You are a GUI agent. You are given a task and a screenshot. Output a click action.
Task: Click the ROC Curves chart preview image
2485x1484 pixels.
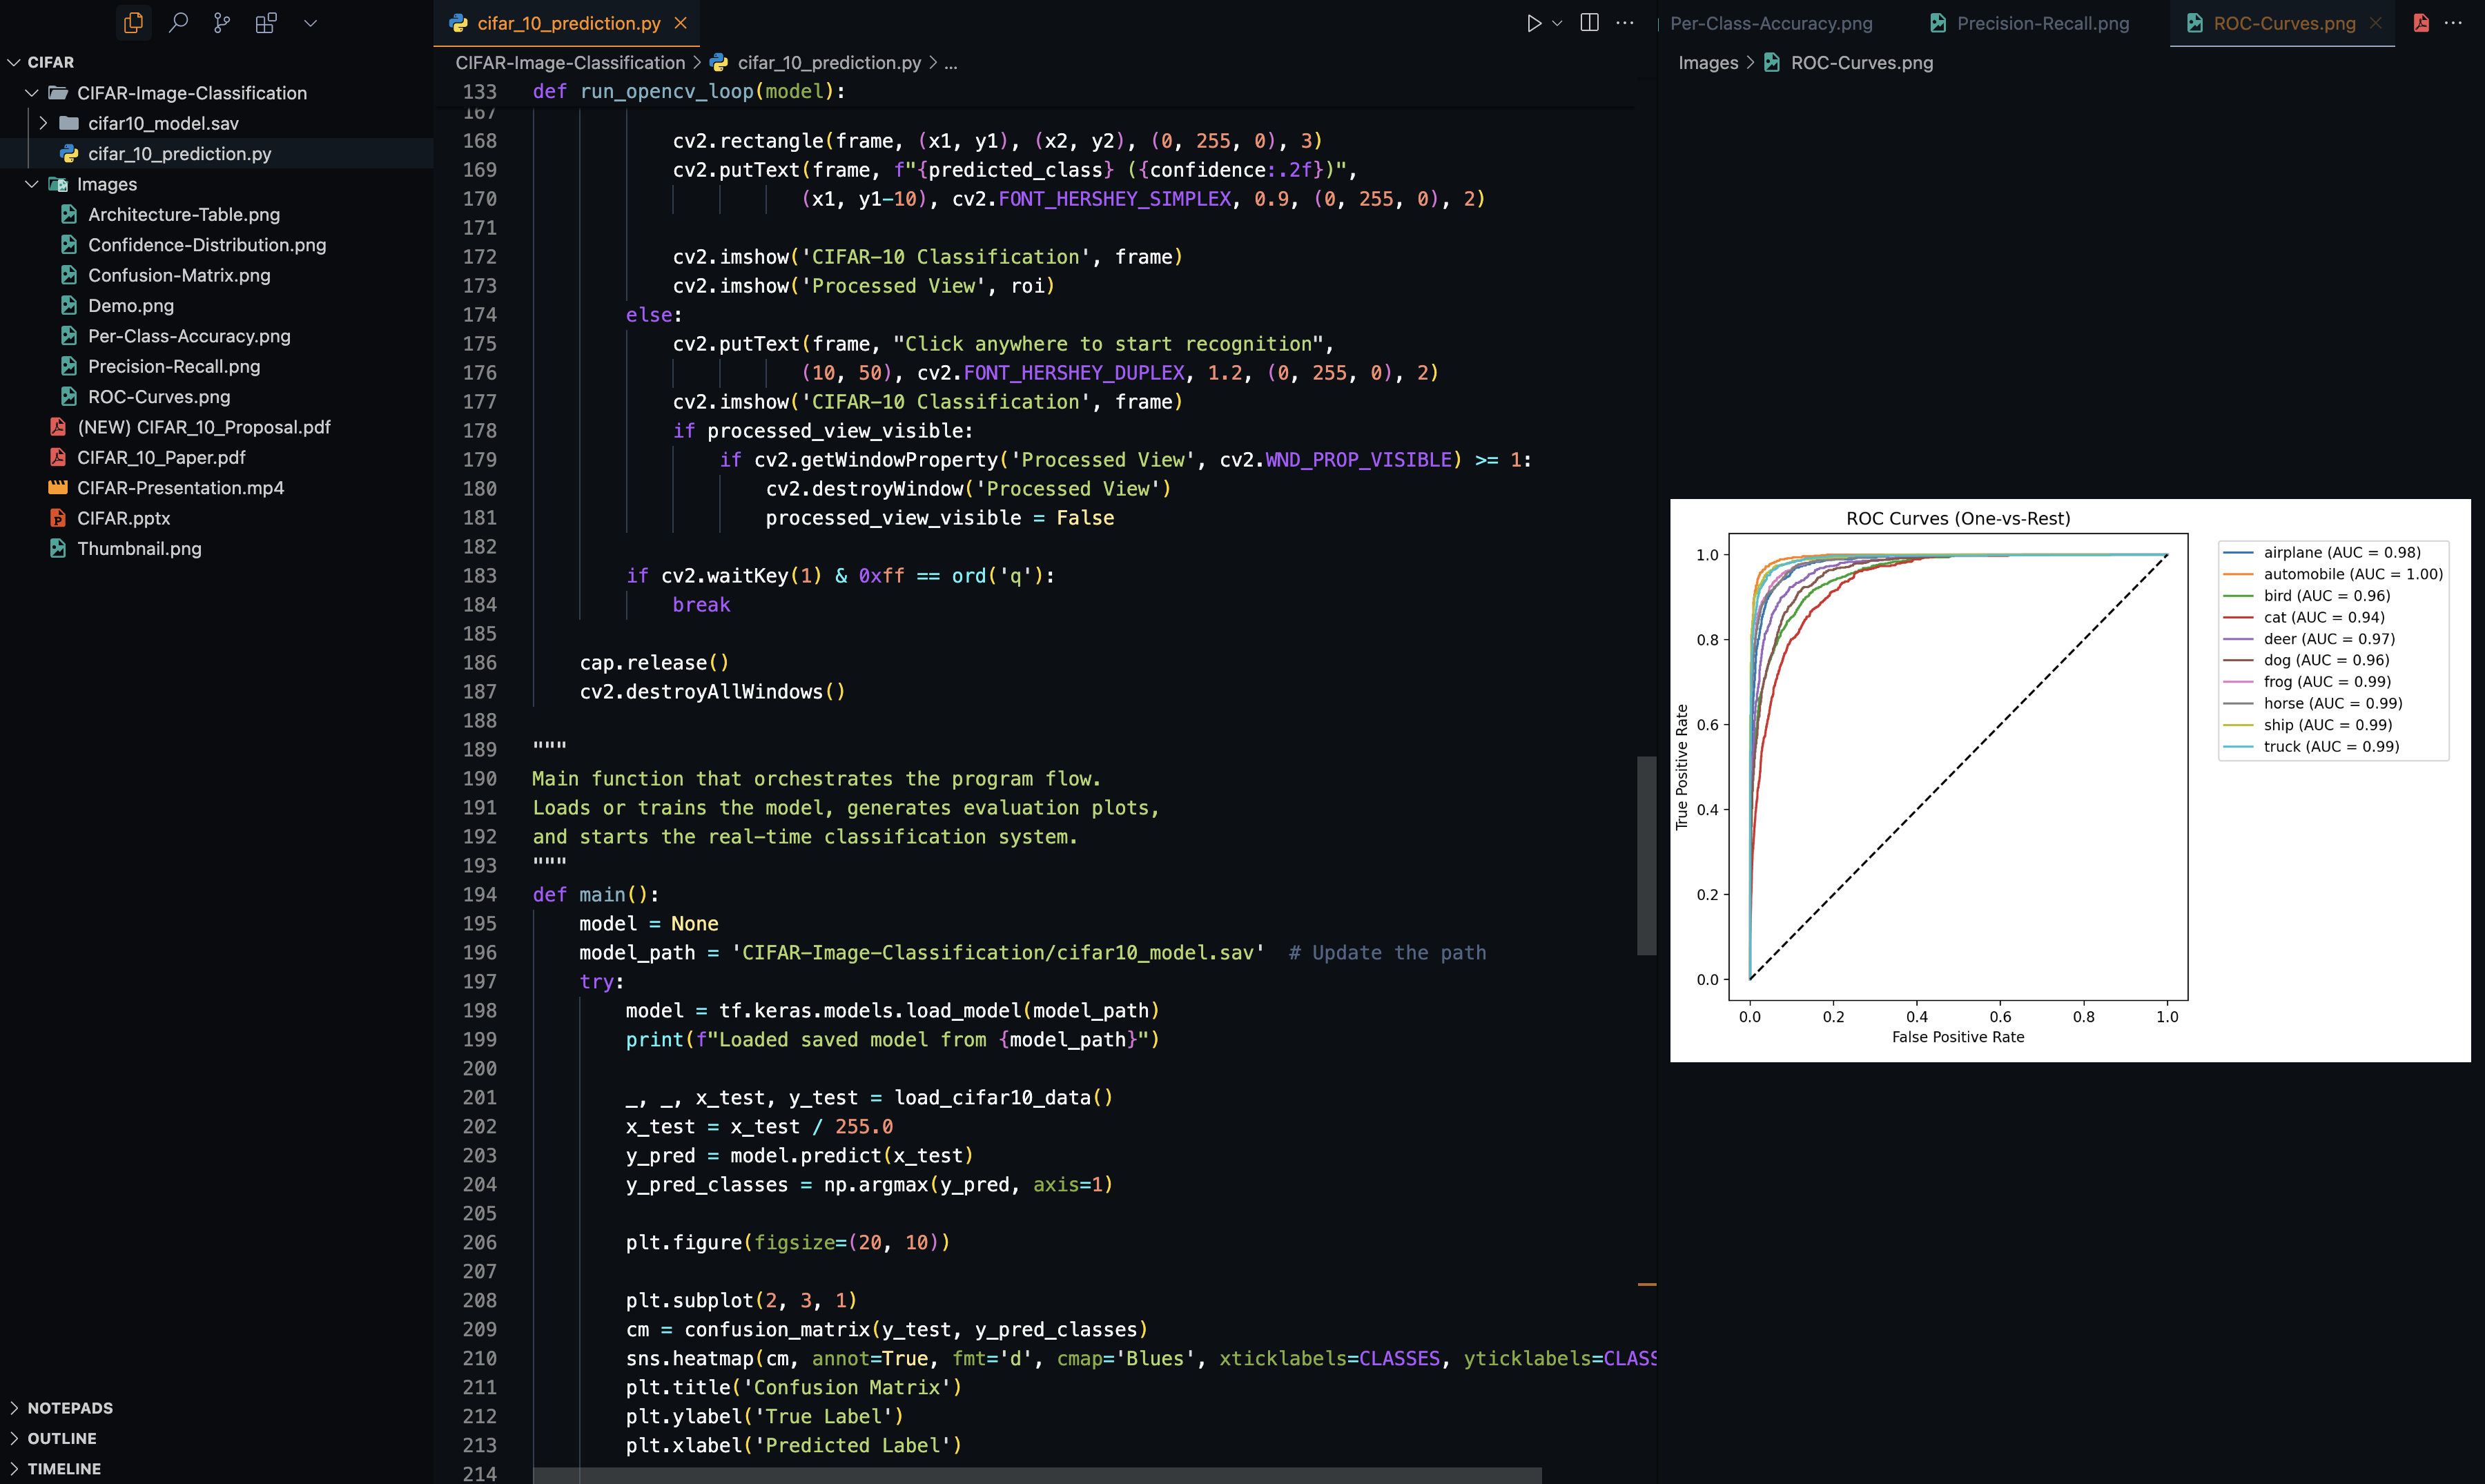click(x=2070, y=780)
